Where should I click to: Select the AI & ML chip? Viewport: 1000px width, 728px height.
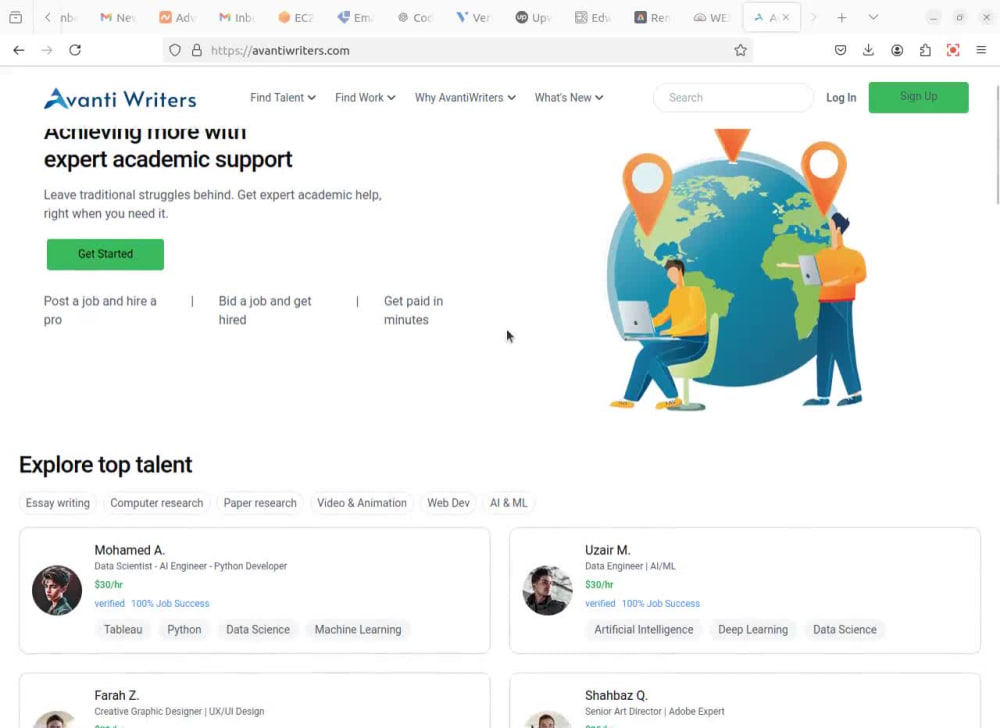508,503
